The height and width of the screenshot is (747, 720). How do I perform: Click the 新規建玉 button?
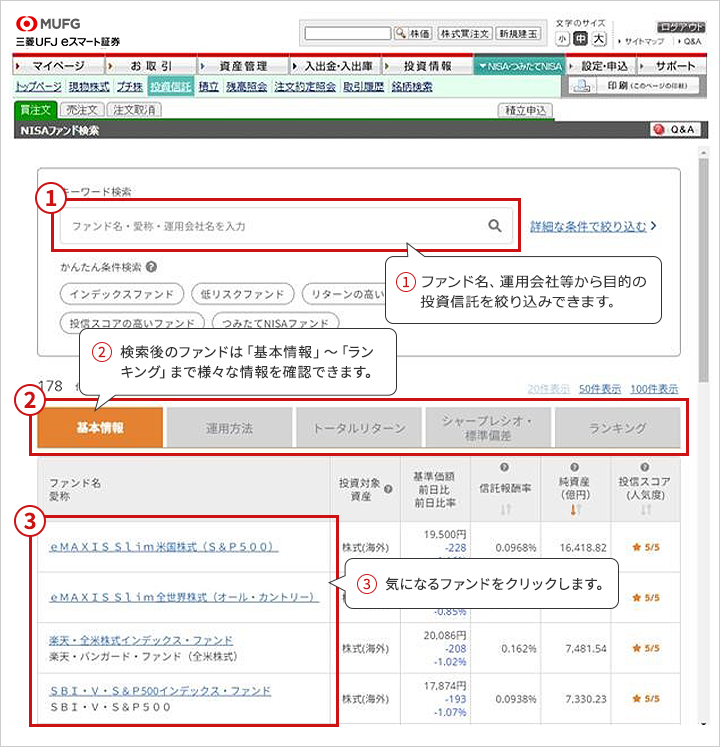click(x=518, y=33)
